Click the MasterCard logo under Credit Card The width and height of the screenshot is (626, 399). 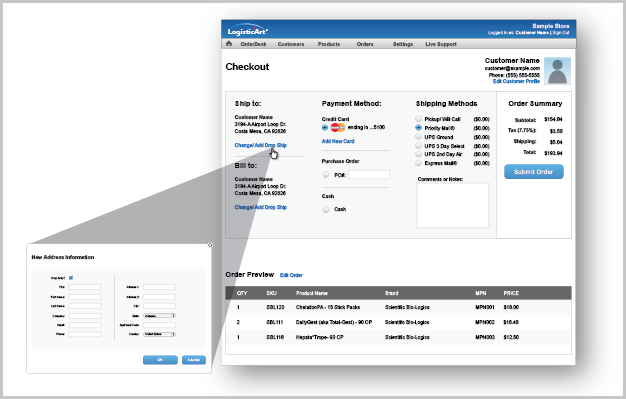pyautogui.click(x=338, y=128)
